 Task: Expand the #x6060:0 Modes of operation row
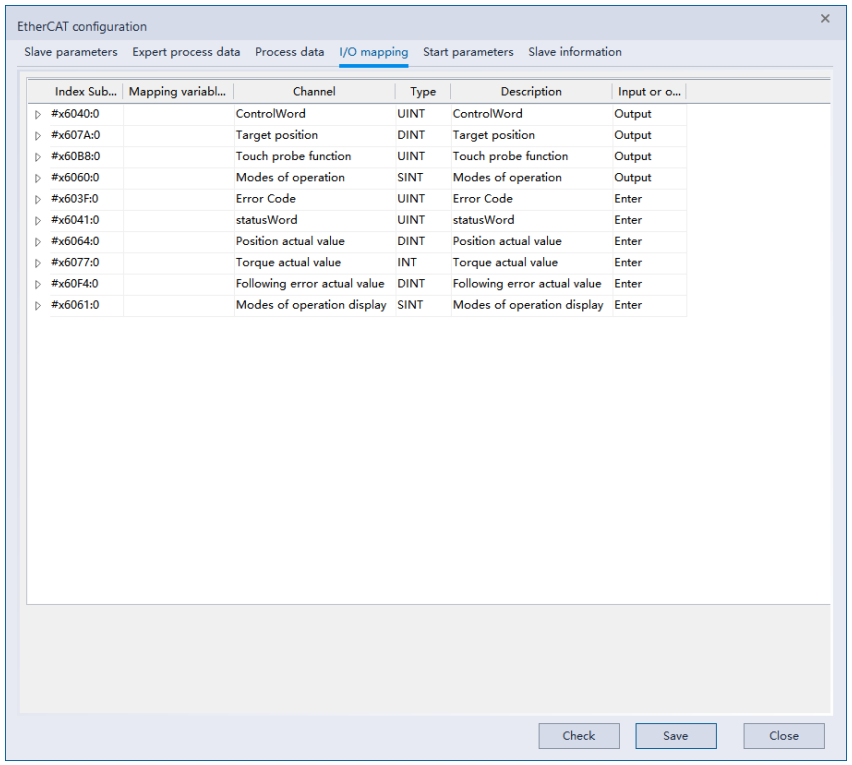point(38,178)
